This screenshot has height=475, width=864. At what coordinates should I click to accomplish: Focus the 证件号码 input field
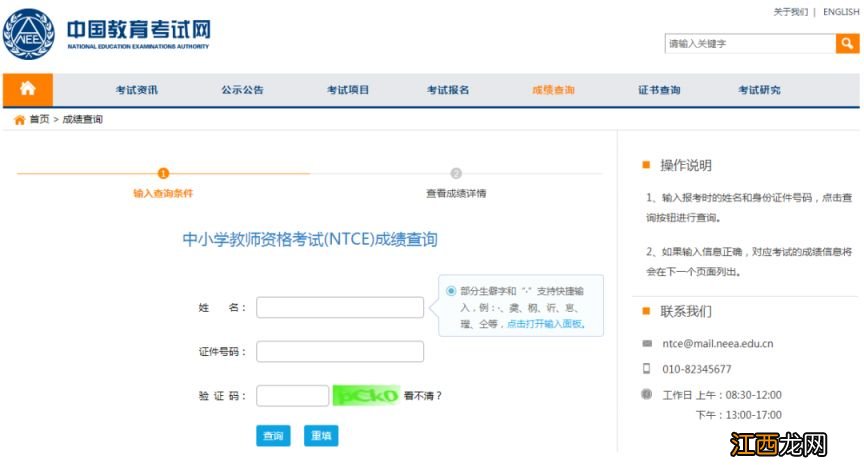(340, 352)
